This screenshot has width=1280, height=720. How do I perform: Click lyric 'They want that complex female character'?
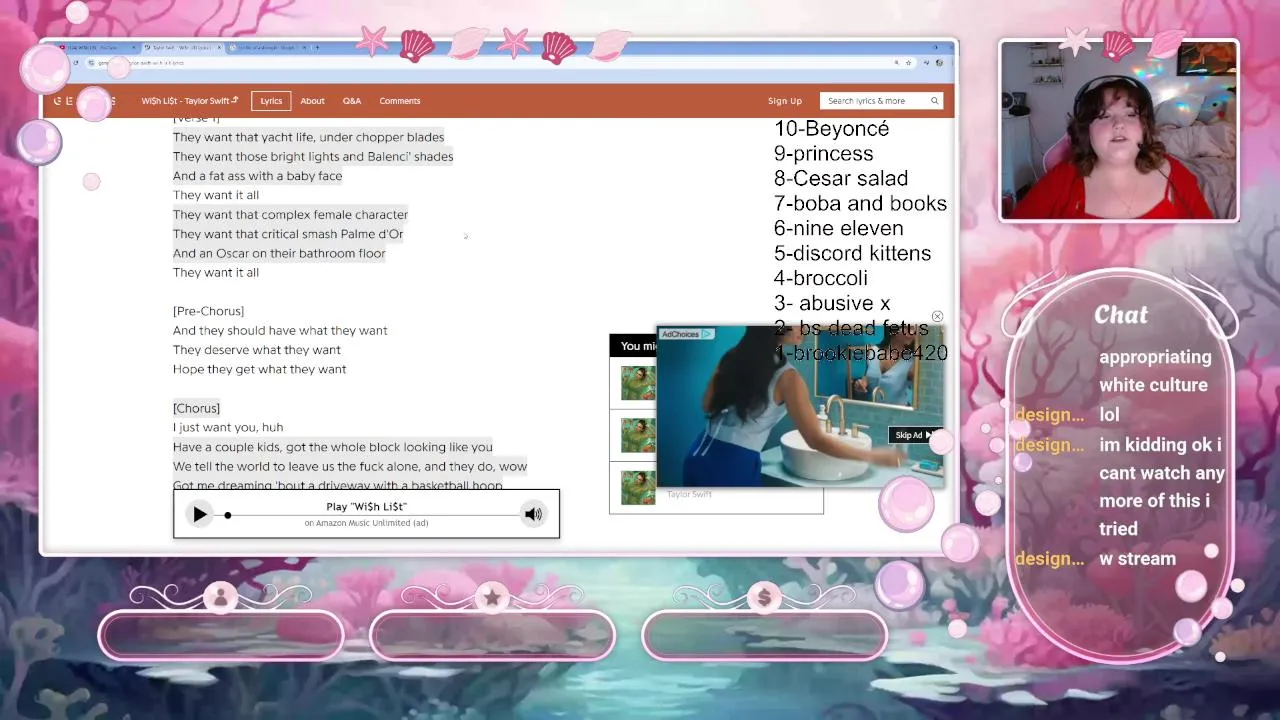(290, 215)
